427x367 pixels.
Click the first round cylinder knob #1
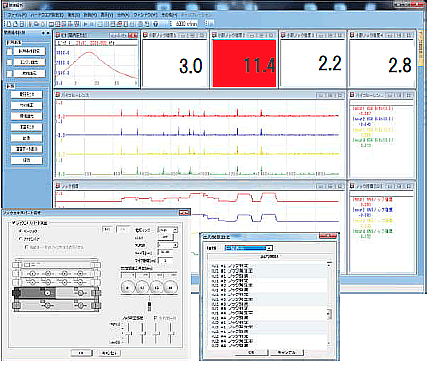pos(128,287)
